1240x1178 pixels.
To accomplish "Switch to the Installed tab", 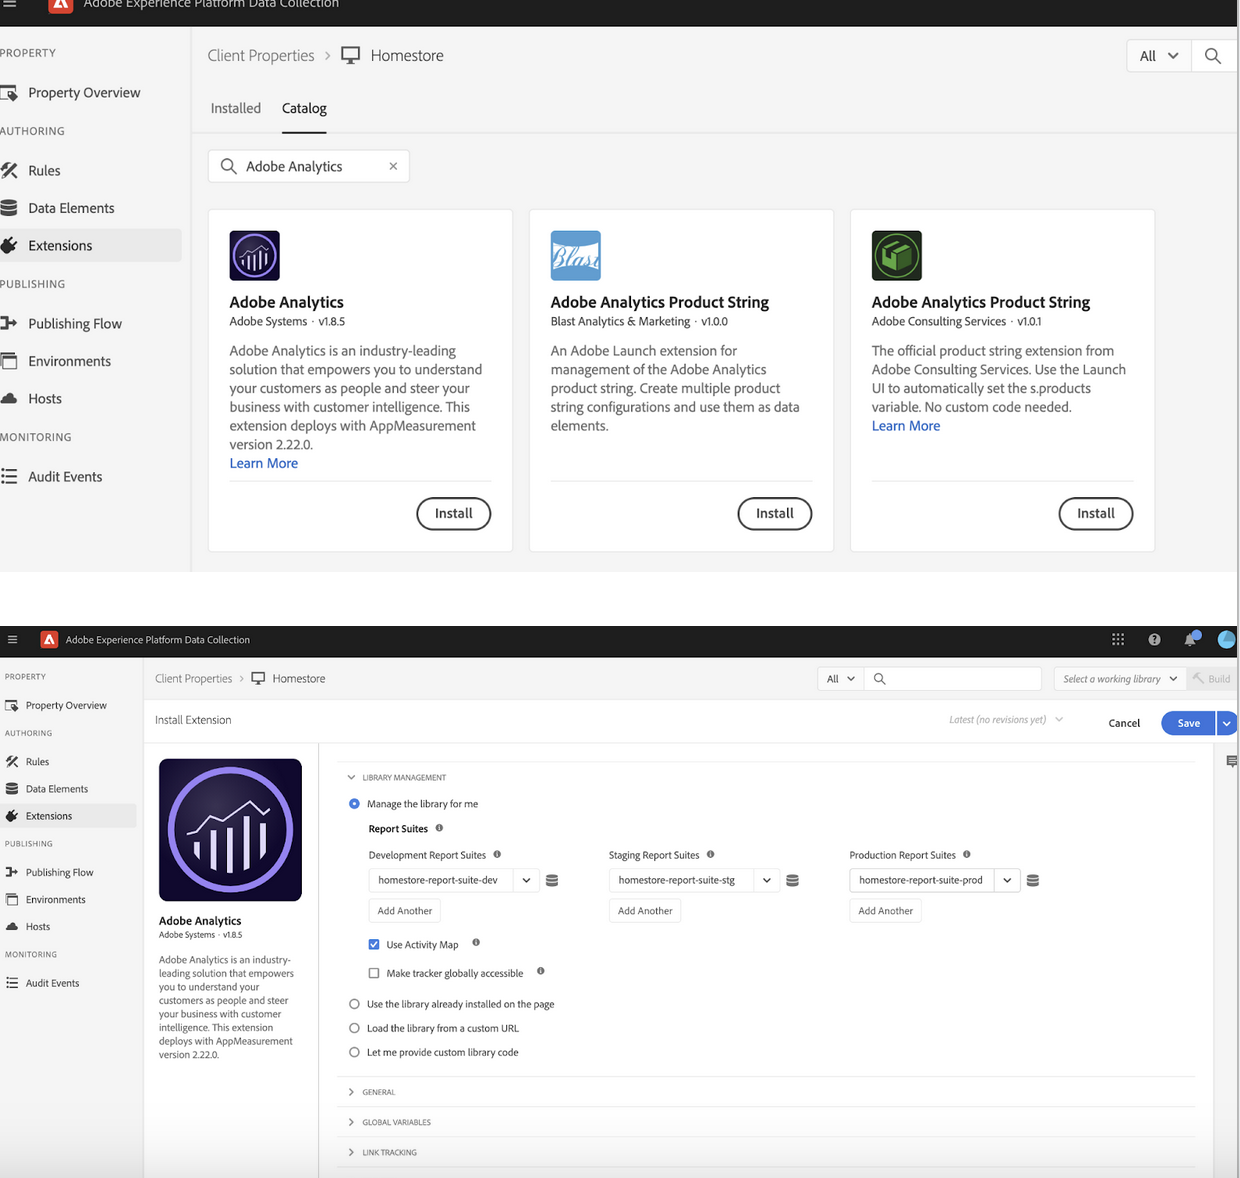I will (x=236, y=108).
